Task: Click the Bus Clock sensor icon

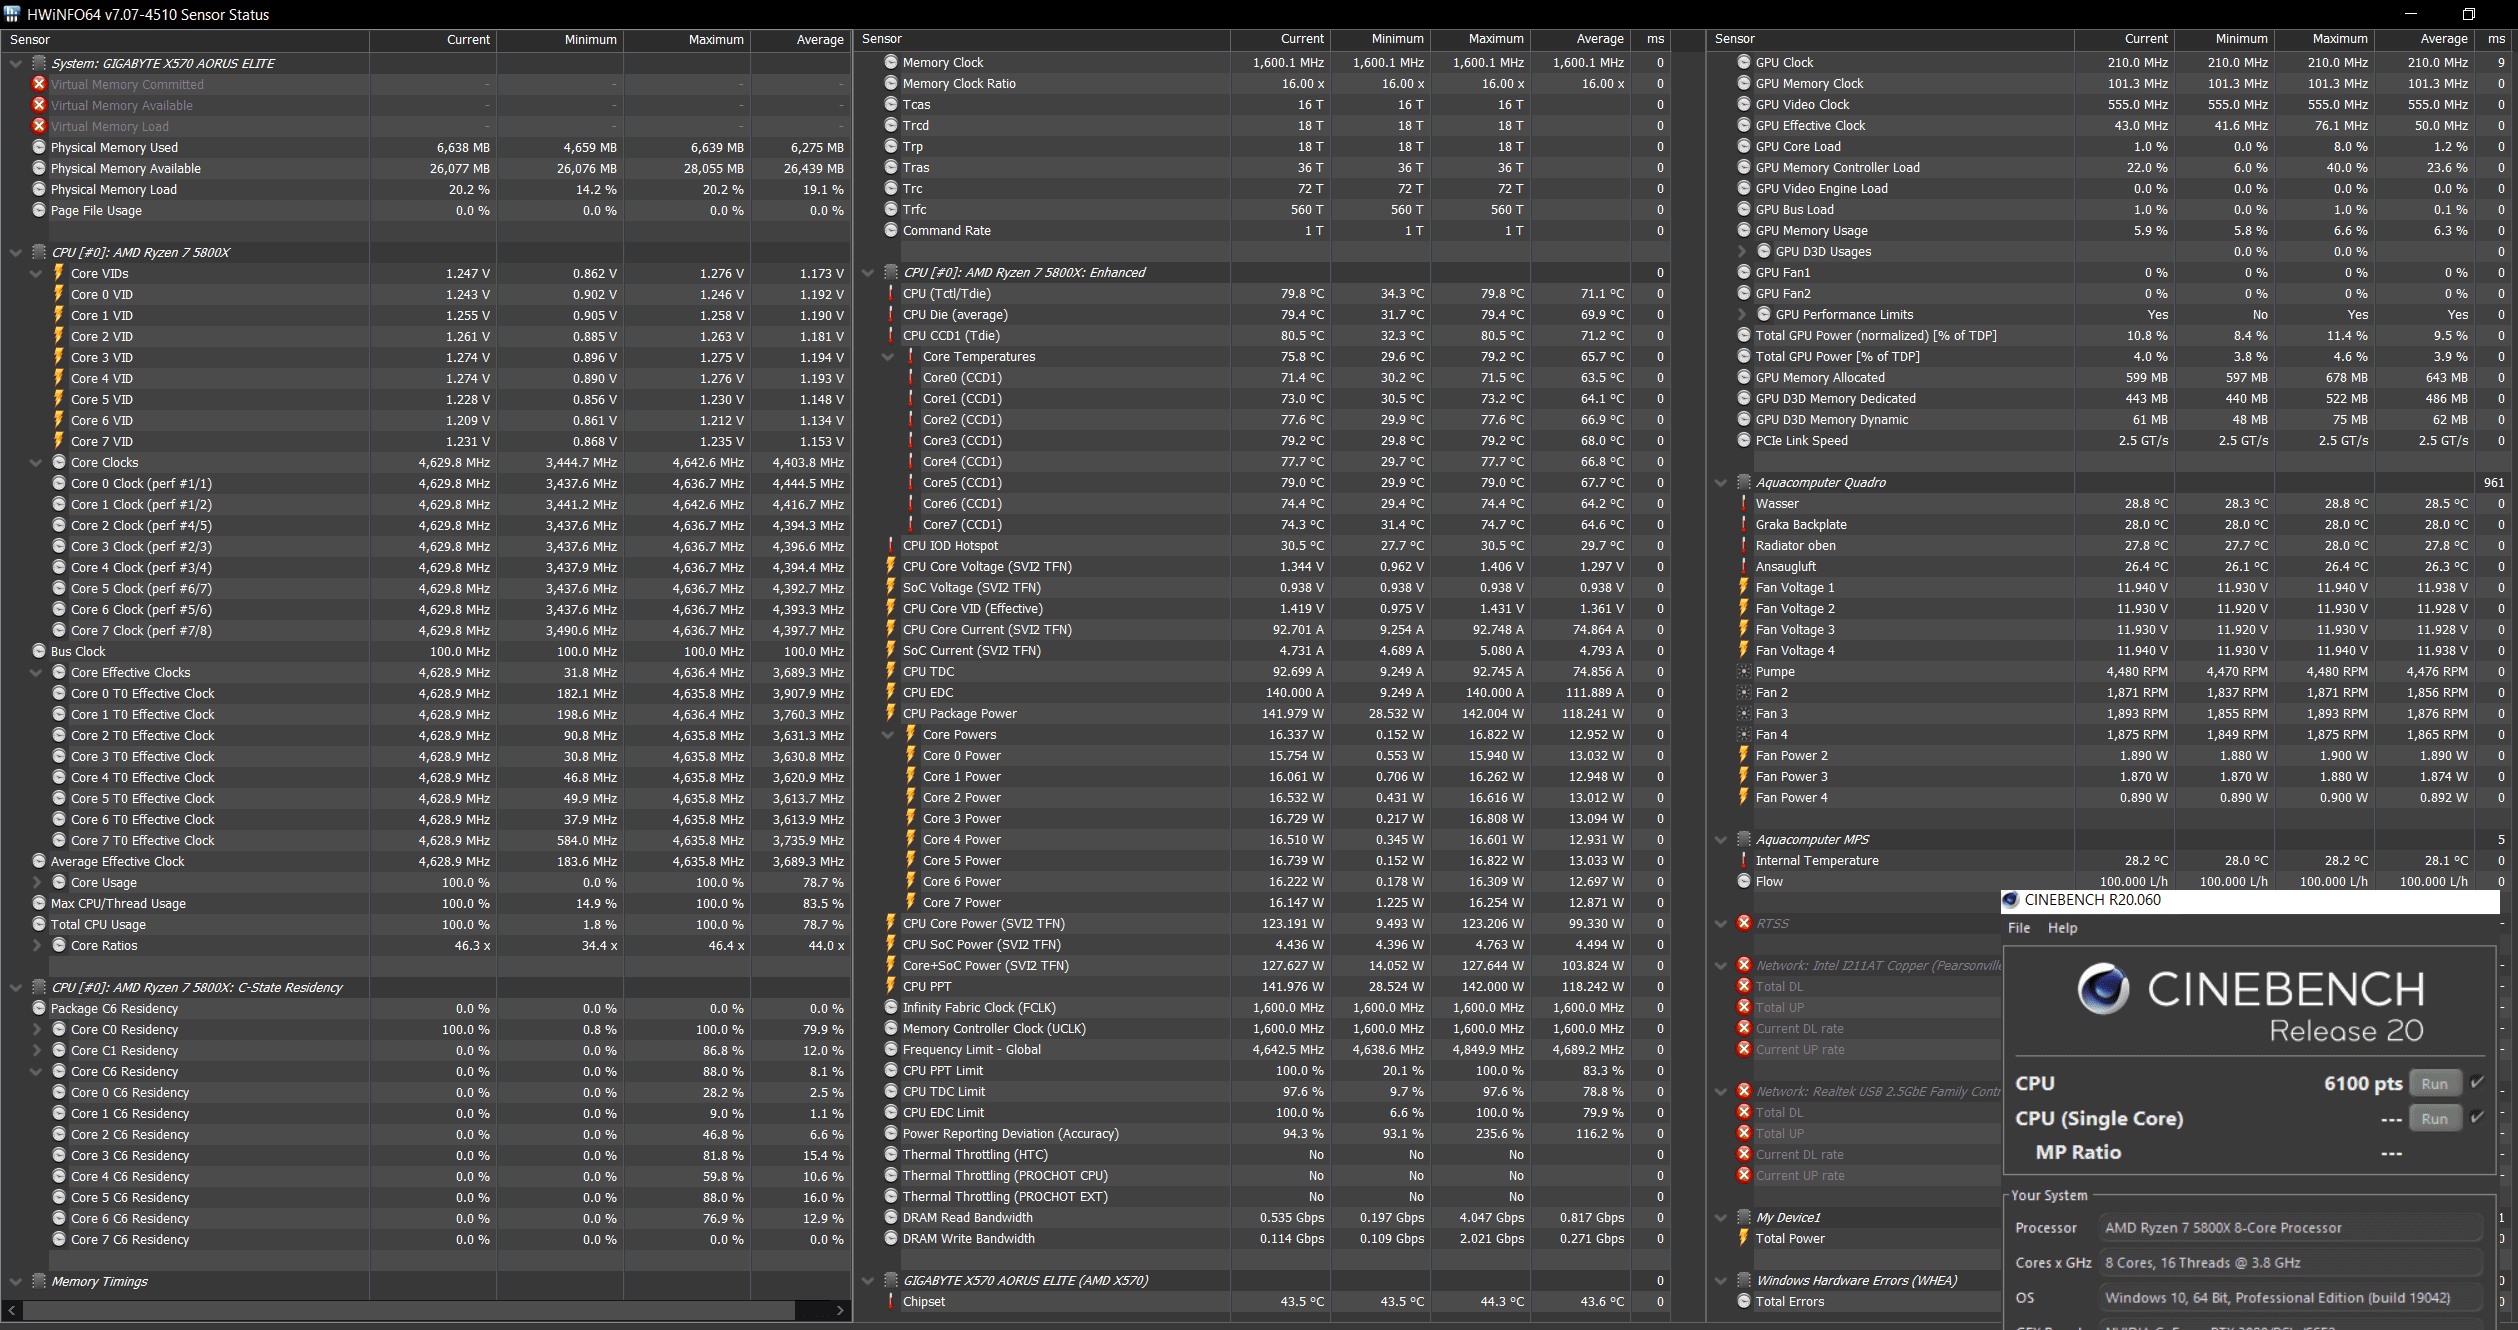Action: (x=39, y=651)
